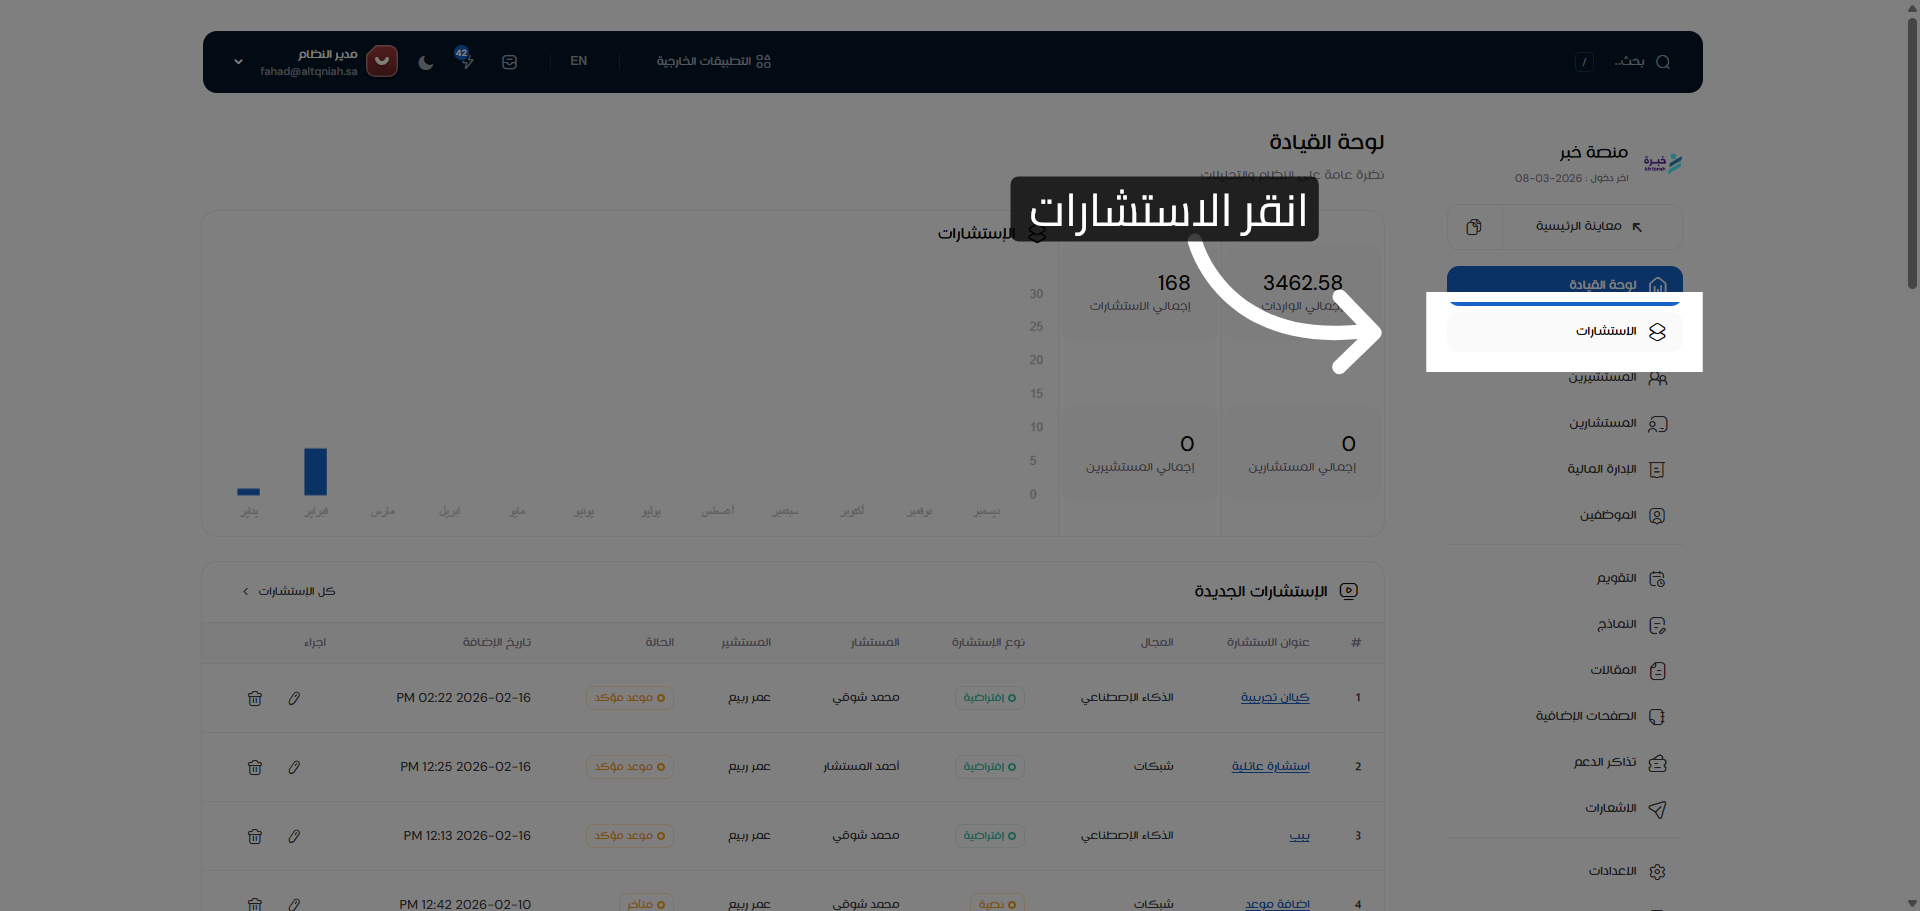Open the EN language selector
The image size is (1920, 911).
point(578,61)
